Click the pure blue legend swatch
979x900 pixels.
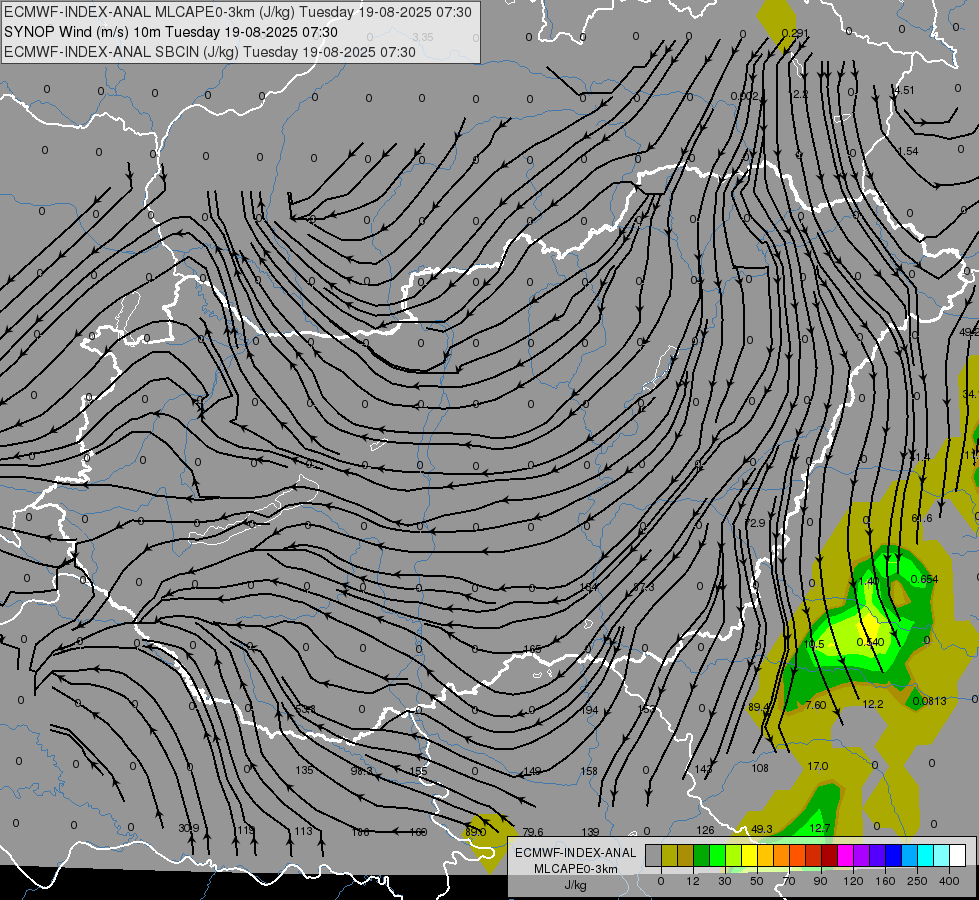pos(893,855)
